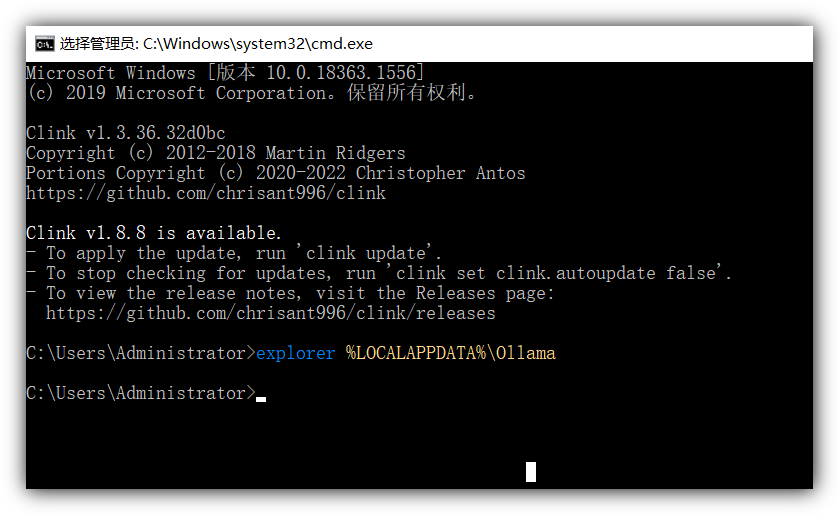Click 'Clink v1.8.8 is available.' line

[x=154, y=233]
